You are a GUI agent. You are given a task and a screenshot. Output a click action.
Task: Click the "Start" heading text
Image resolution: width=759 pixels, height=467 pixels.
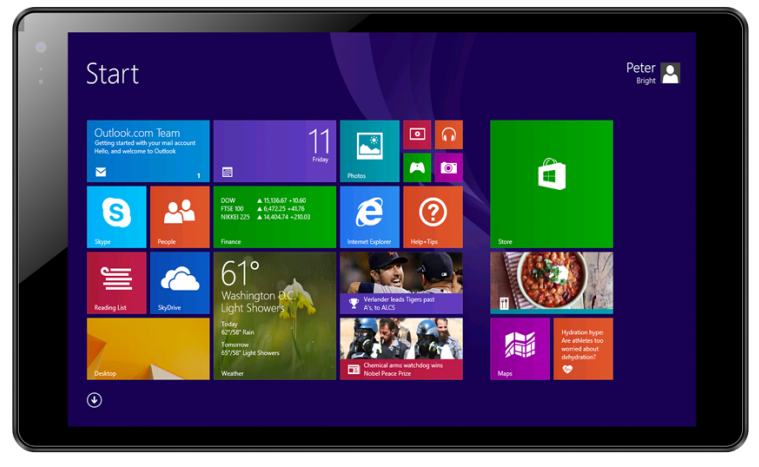click(x=112, y=74)
